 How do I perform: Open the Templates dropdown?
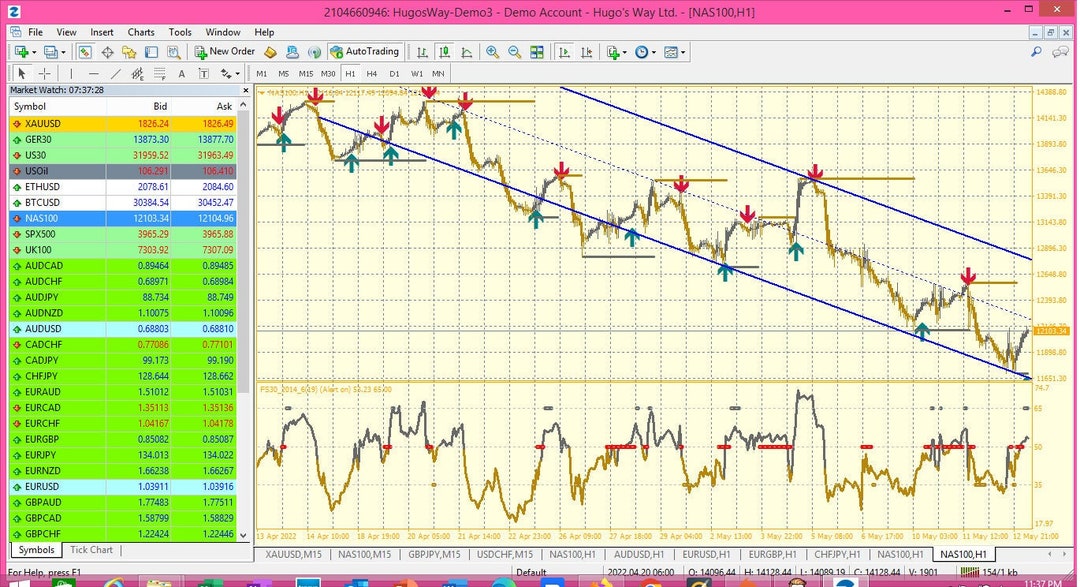pos(682,51)
